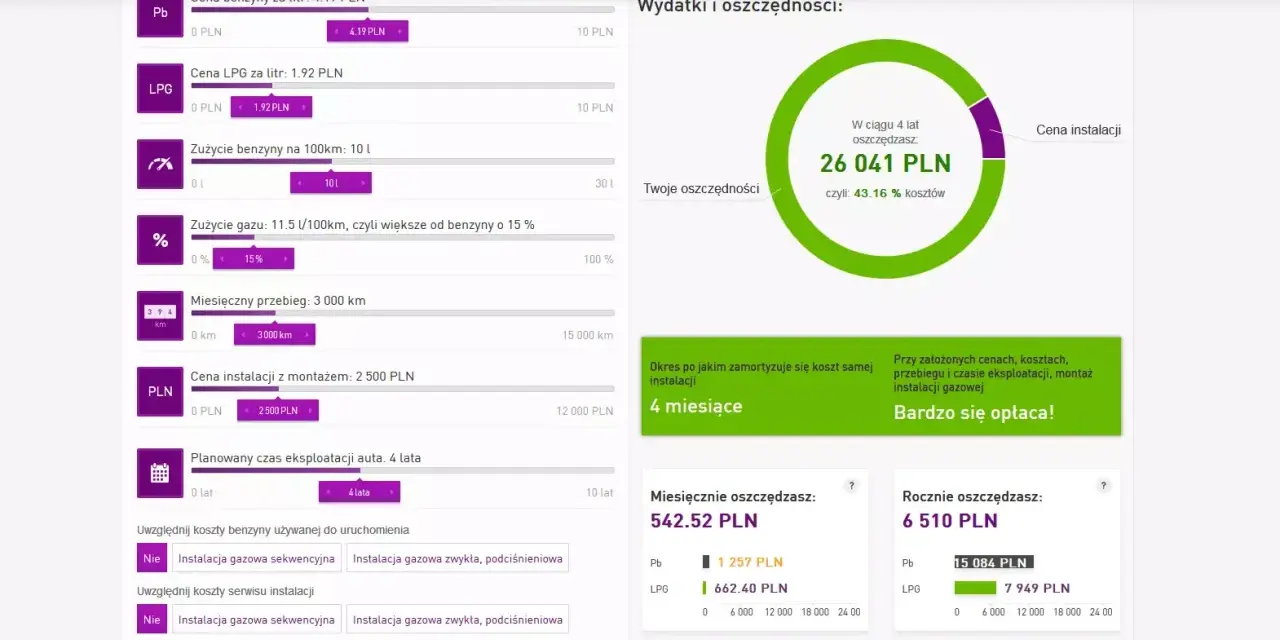Increase installation price 2500 PLN value
1280x640 pixels.
[310, 411]
